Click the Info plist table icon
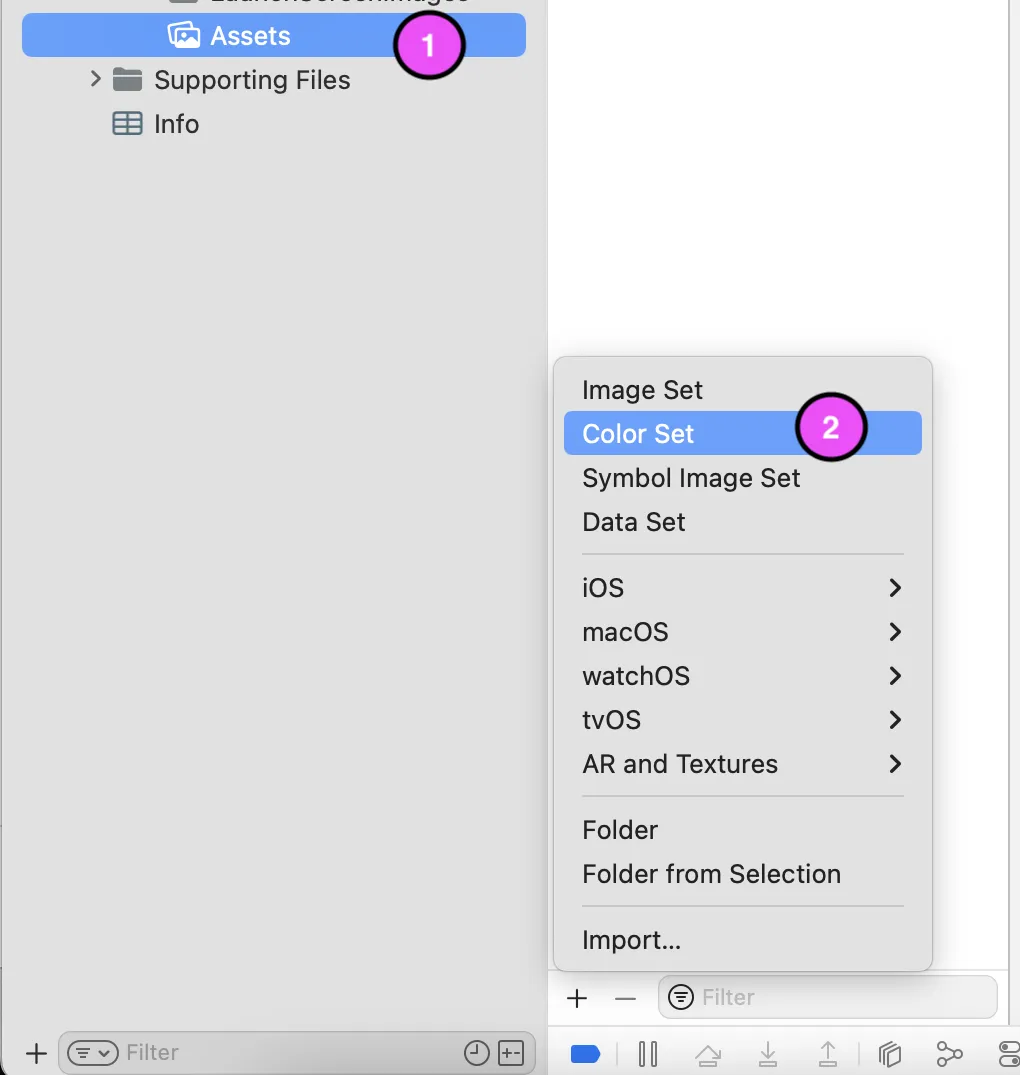The image size is (1020, 1075). point(127,124)
